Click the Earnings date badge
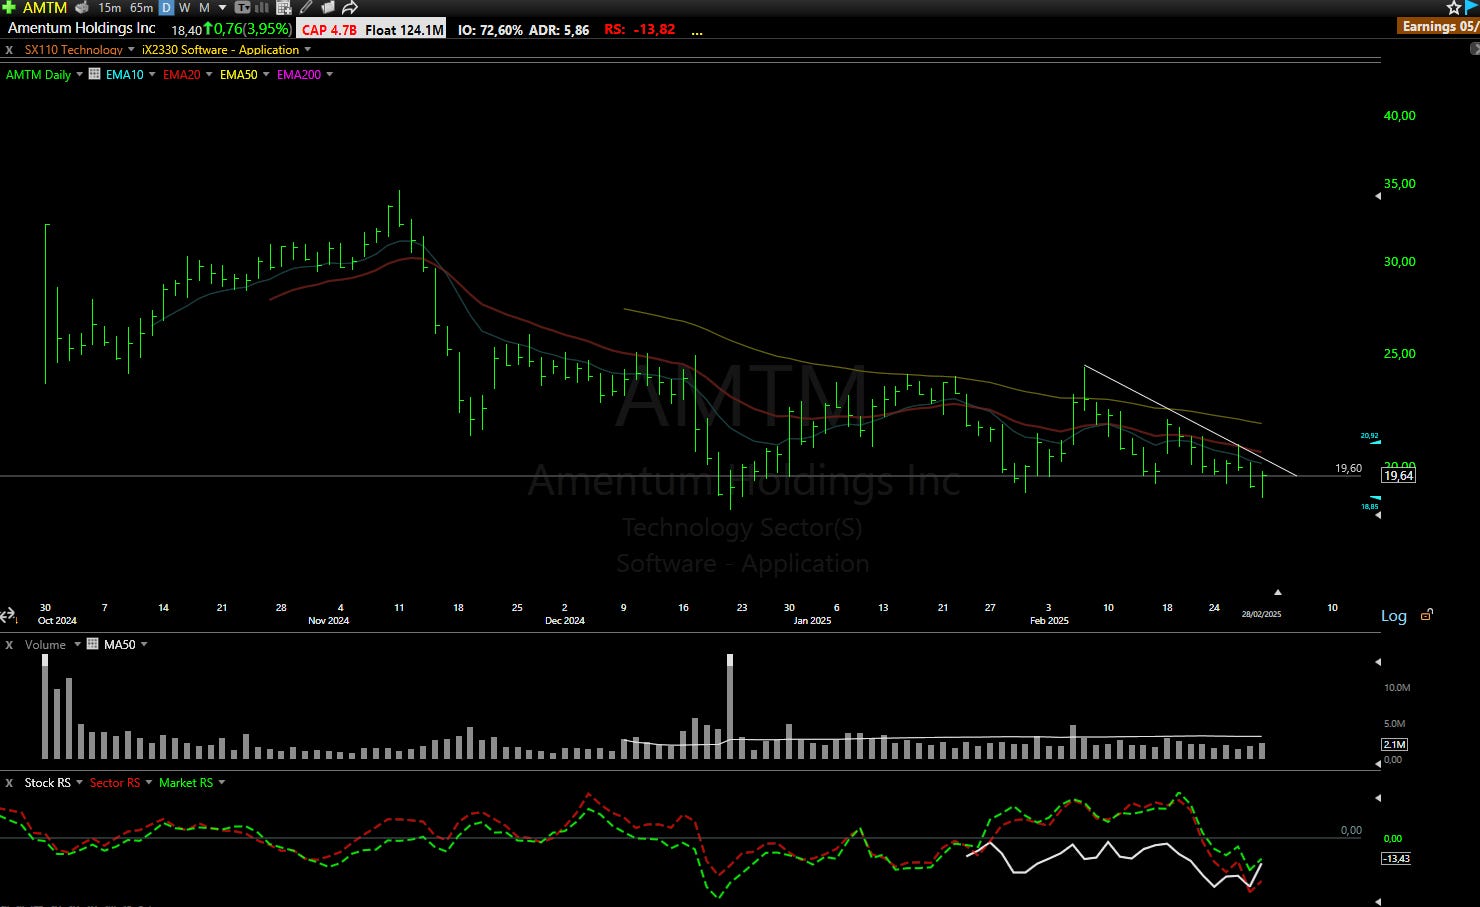The width and height of the screenshot is (1480, 907). click(x=1439, y=26)
